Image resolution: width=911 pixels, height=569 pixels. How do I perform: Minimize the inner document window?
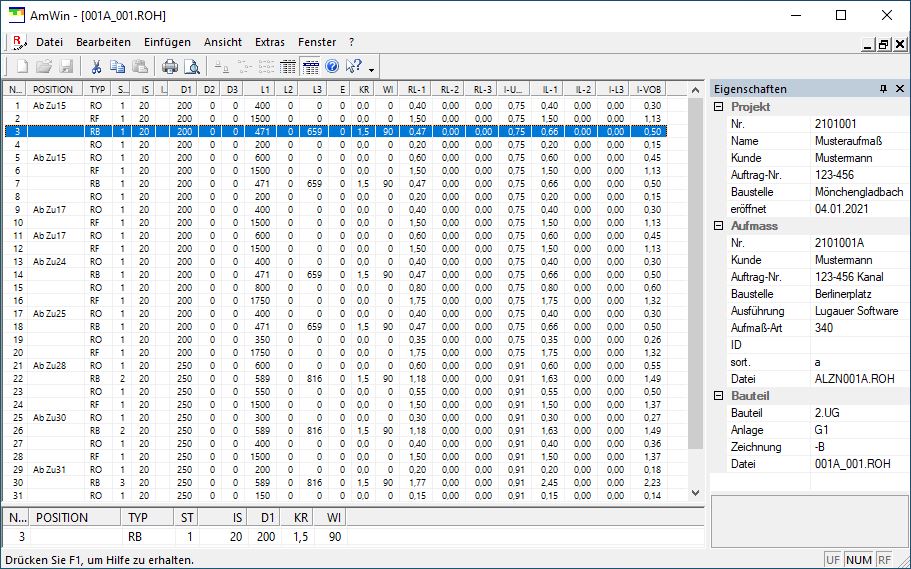869,44
